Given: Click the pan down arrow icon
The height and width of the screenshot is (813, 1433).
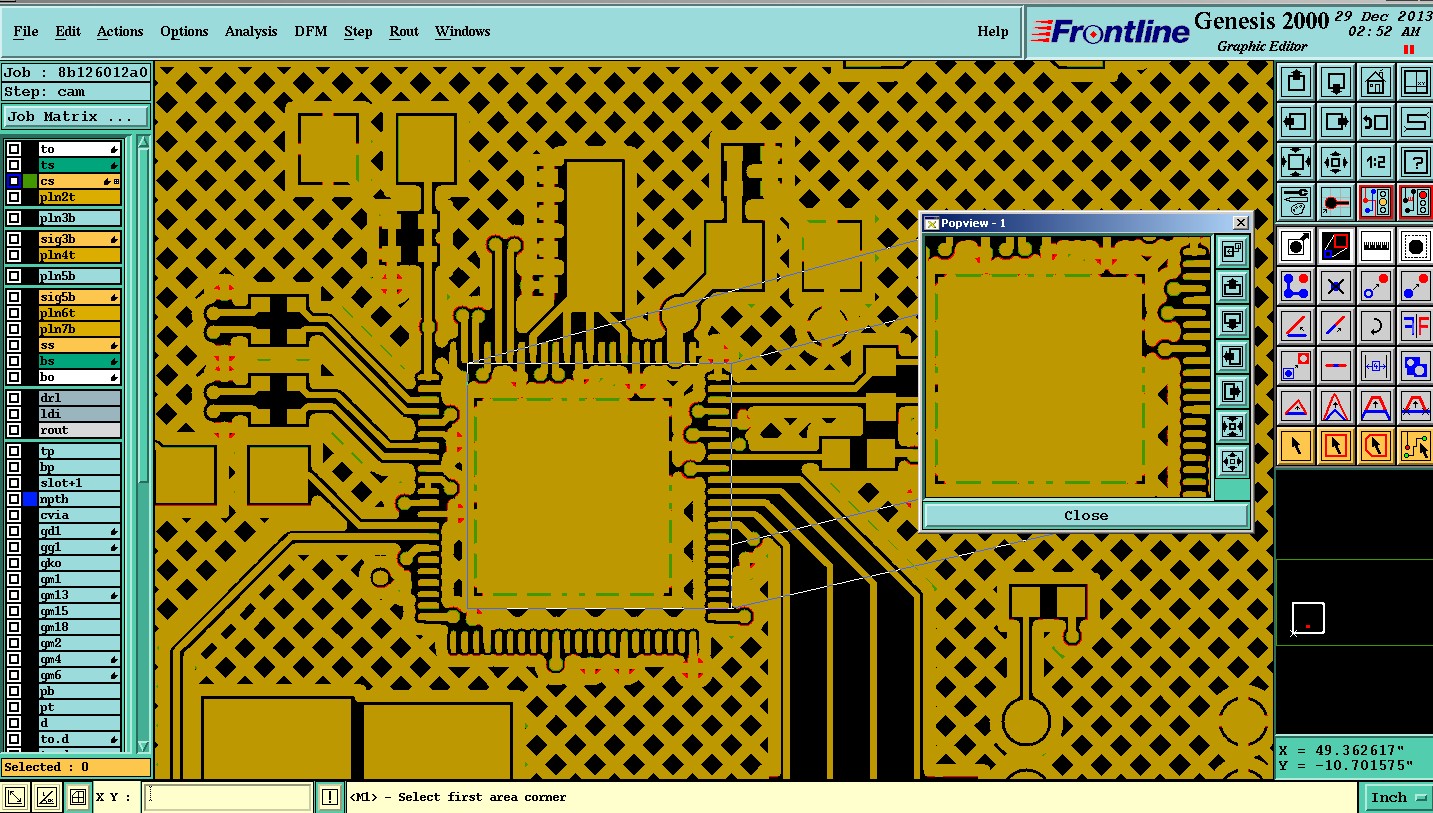Looking at the screenshot, I should [1336, 82].
